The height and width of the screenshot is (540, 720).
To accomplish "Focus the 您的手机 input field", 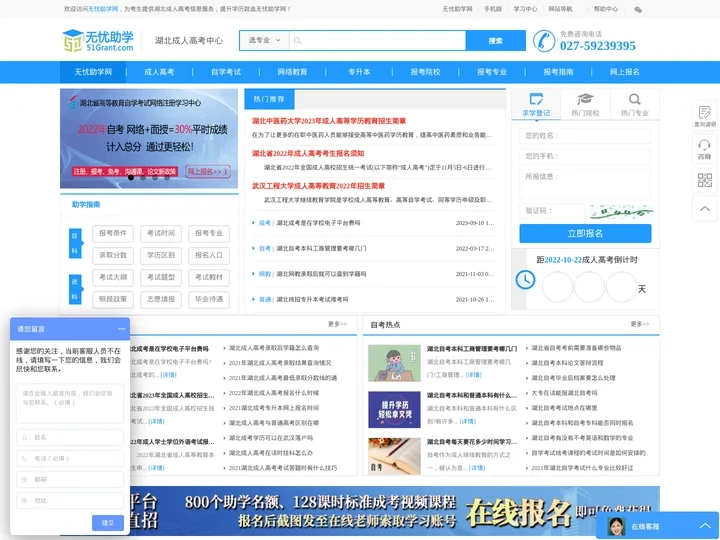I will point(585,157).
